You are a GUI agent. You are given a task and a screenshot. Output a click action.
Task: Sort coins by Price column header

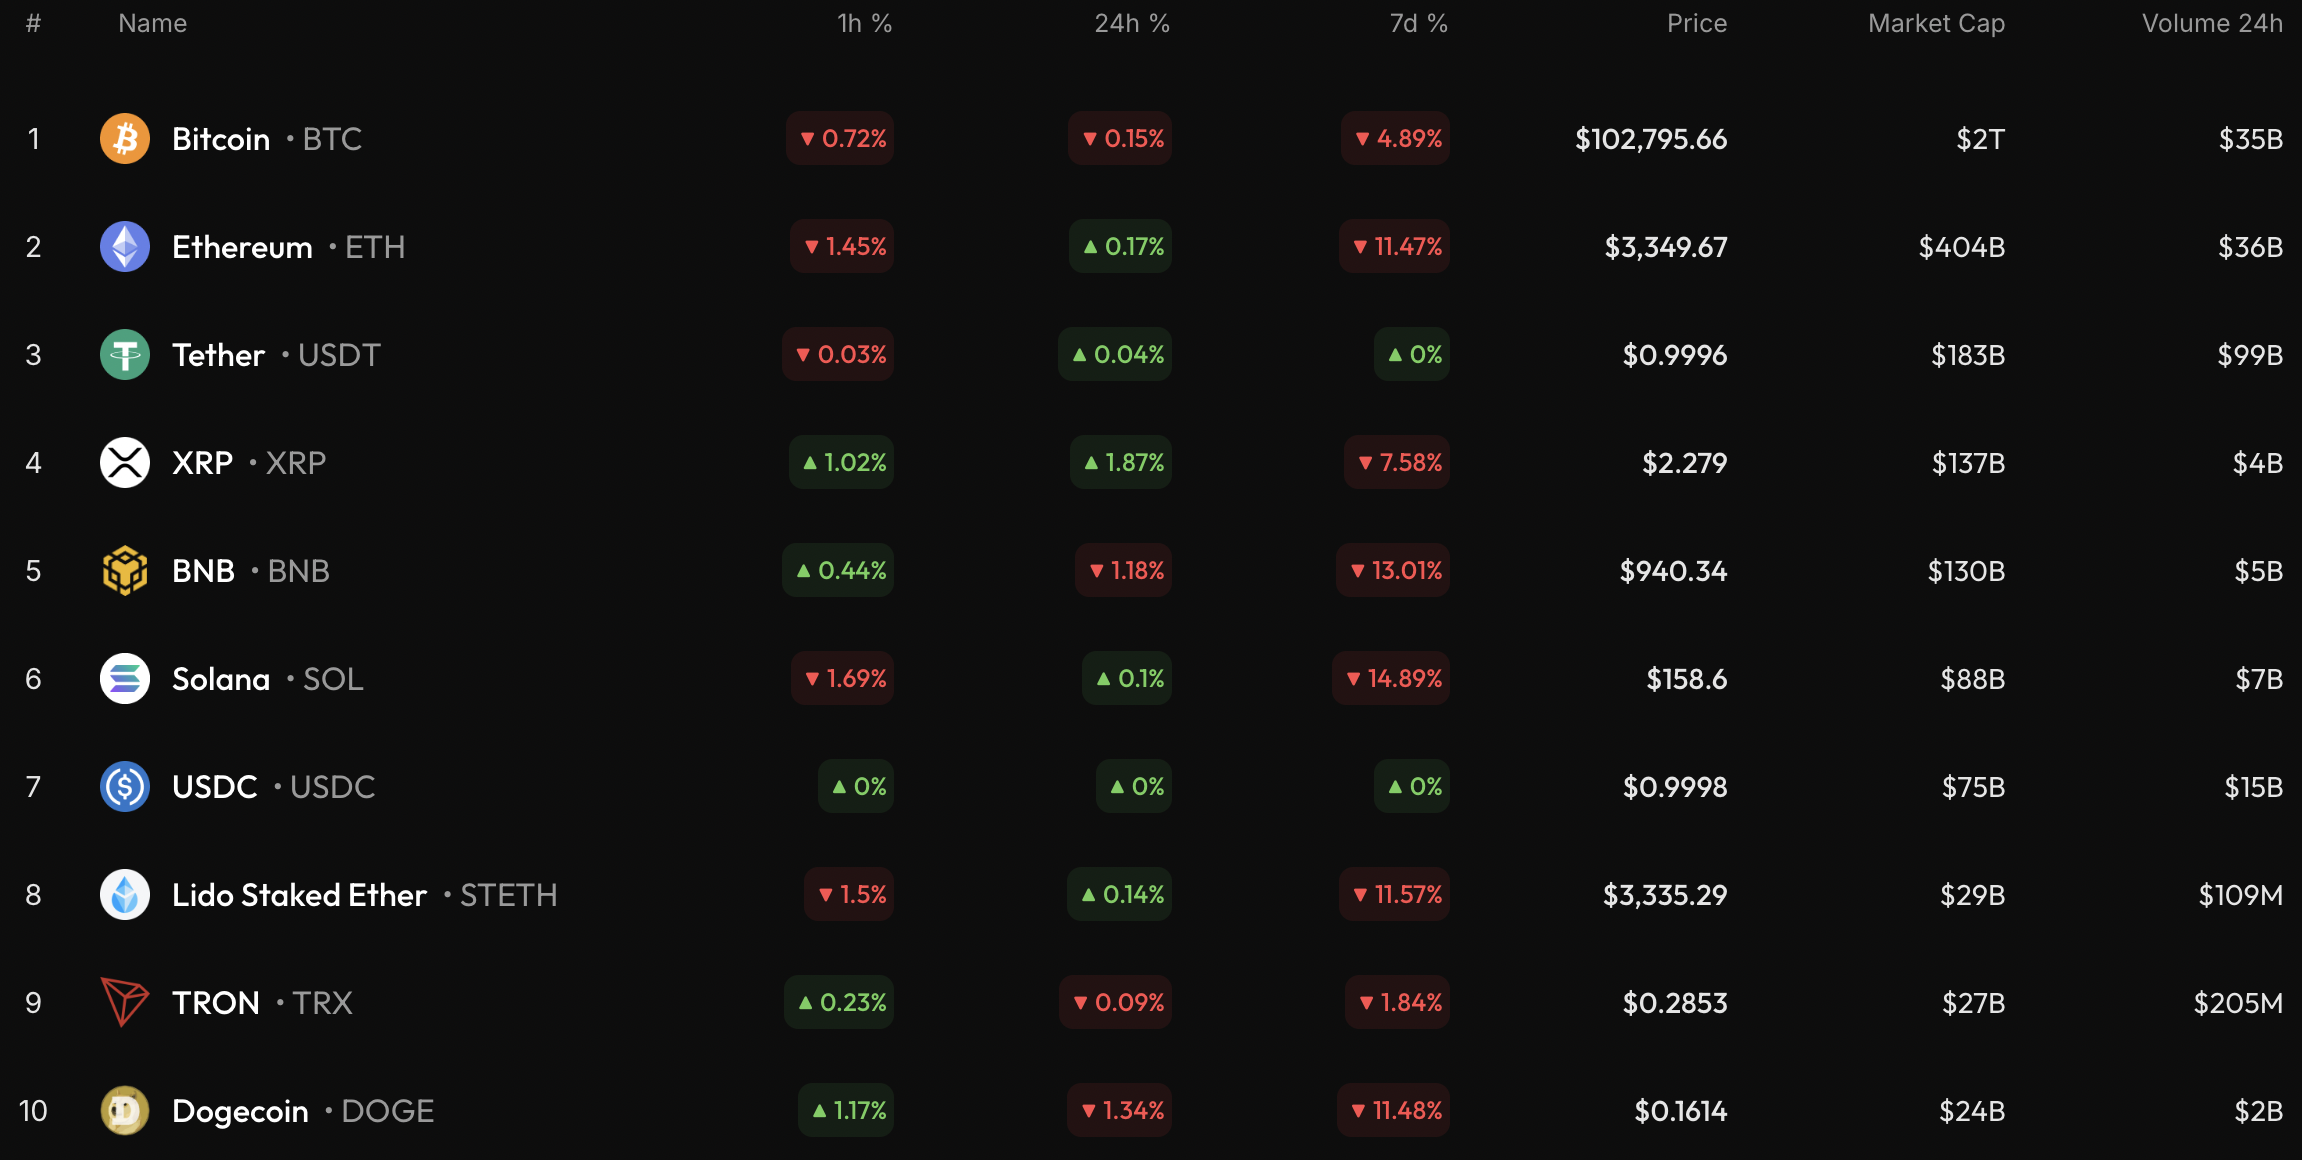pos(1696,24)
